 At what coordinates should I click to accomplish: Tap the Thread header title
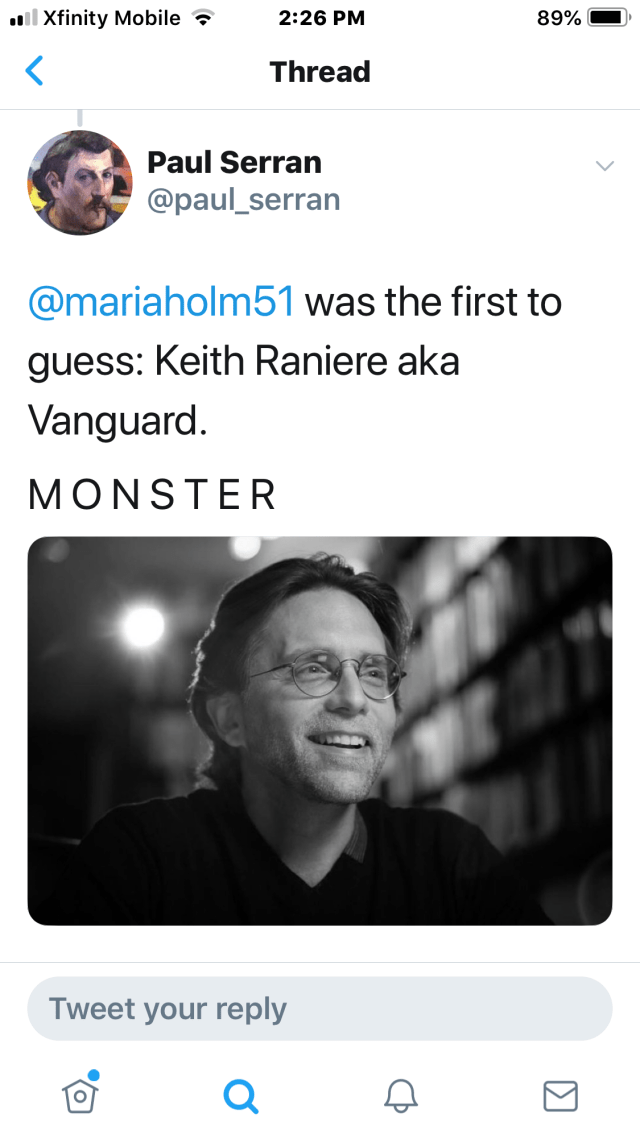click(320, 72)
